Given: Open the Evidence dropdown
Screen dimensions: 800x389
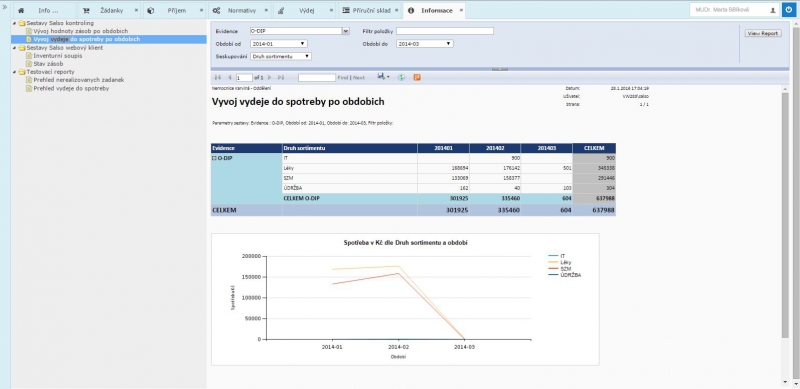Looking at the screenshot, I should click(x=346, y=31).
